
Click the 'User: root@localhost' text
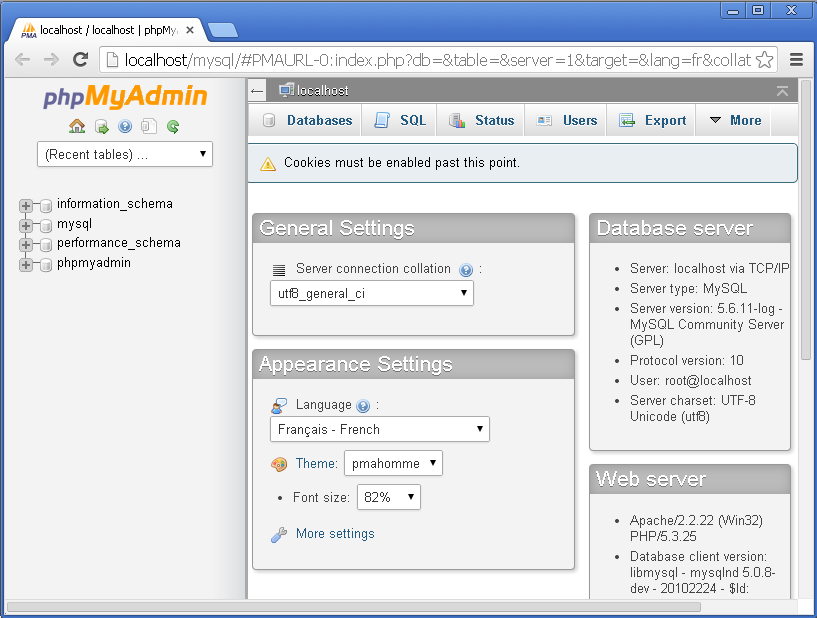click(x=690, y=380)
